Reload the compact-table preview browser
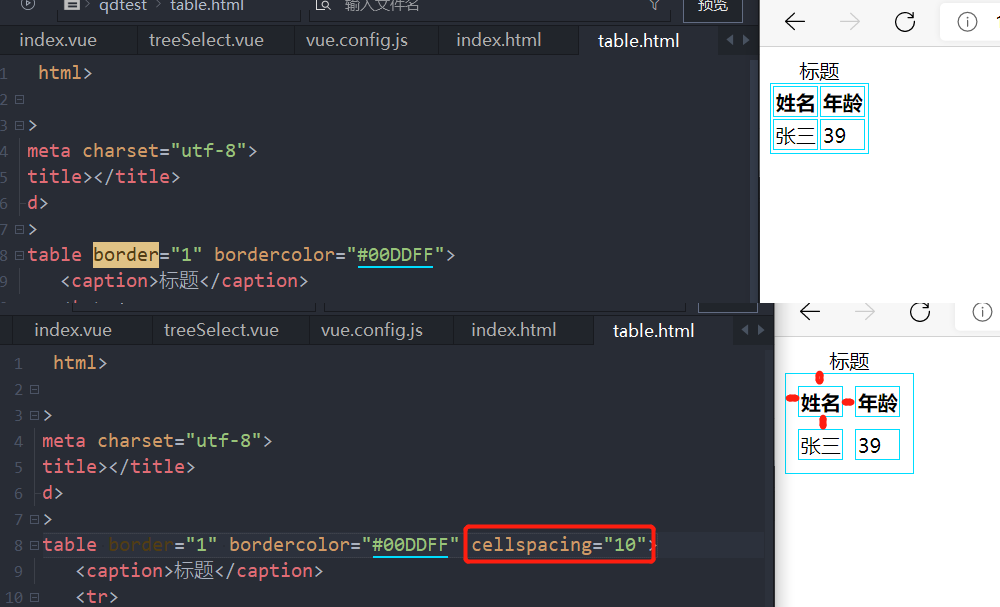The height and width of the screenshot is (607, 1000). pos(904,22)
